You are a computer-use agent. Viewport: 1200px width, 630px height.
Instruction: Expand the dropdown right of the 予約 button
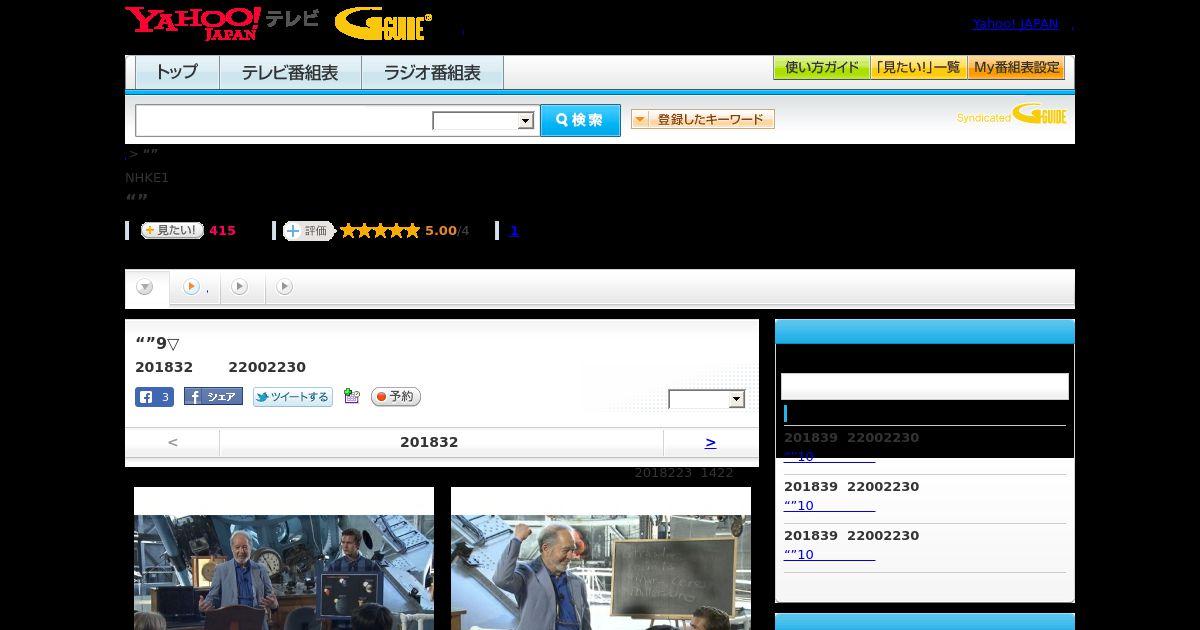tap(707, 400)
